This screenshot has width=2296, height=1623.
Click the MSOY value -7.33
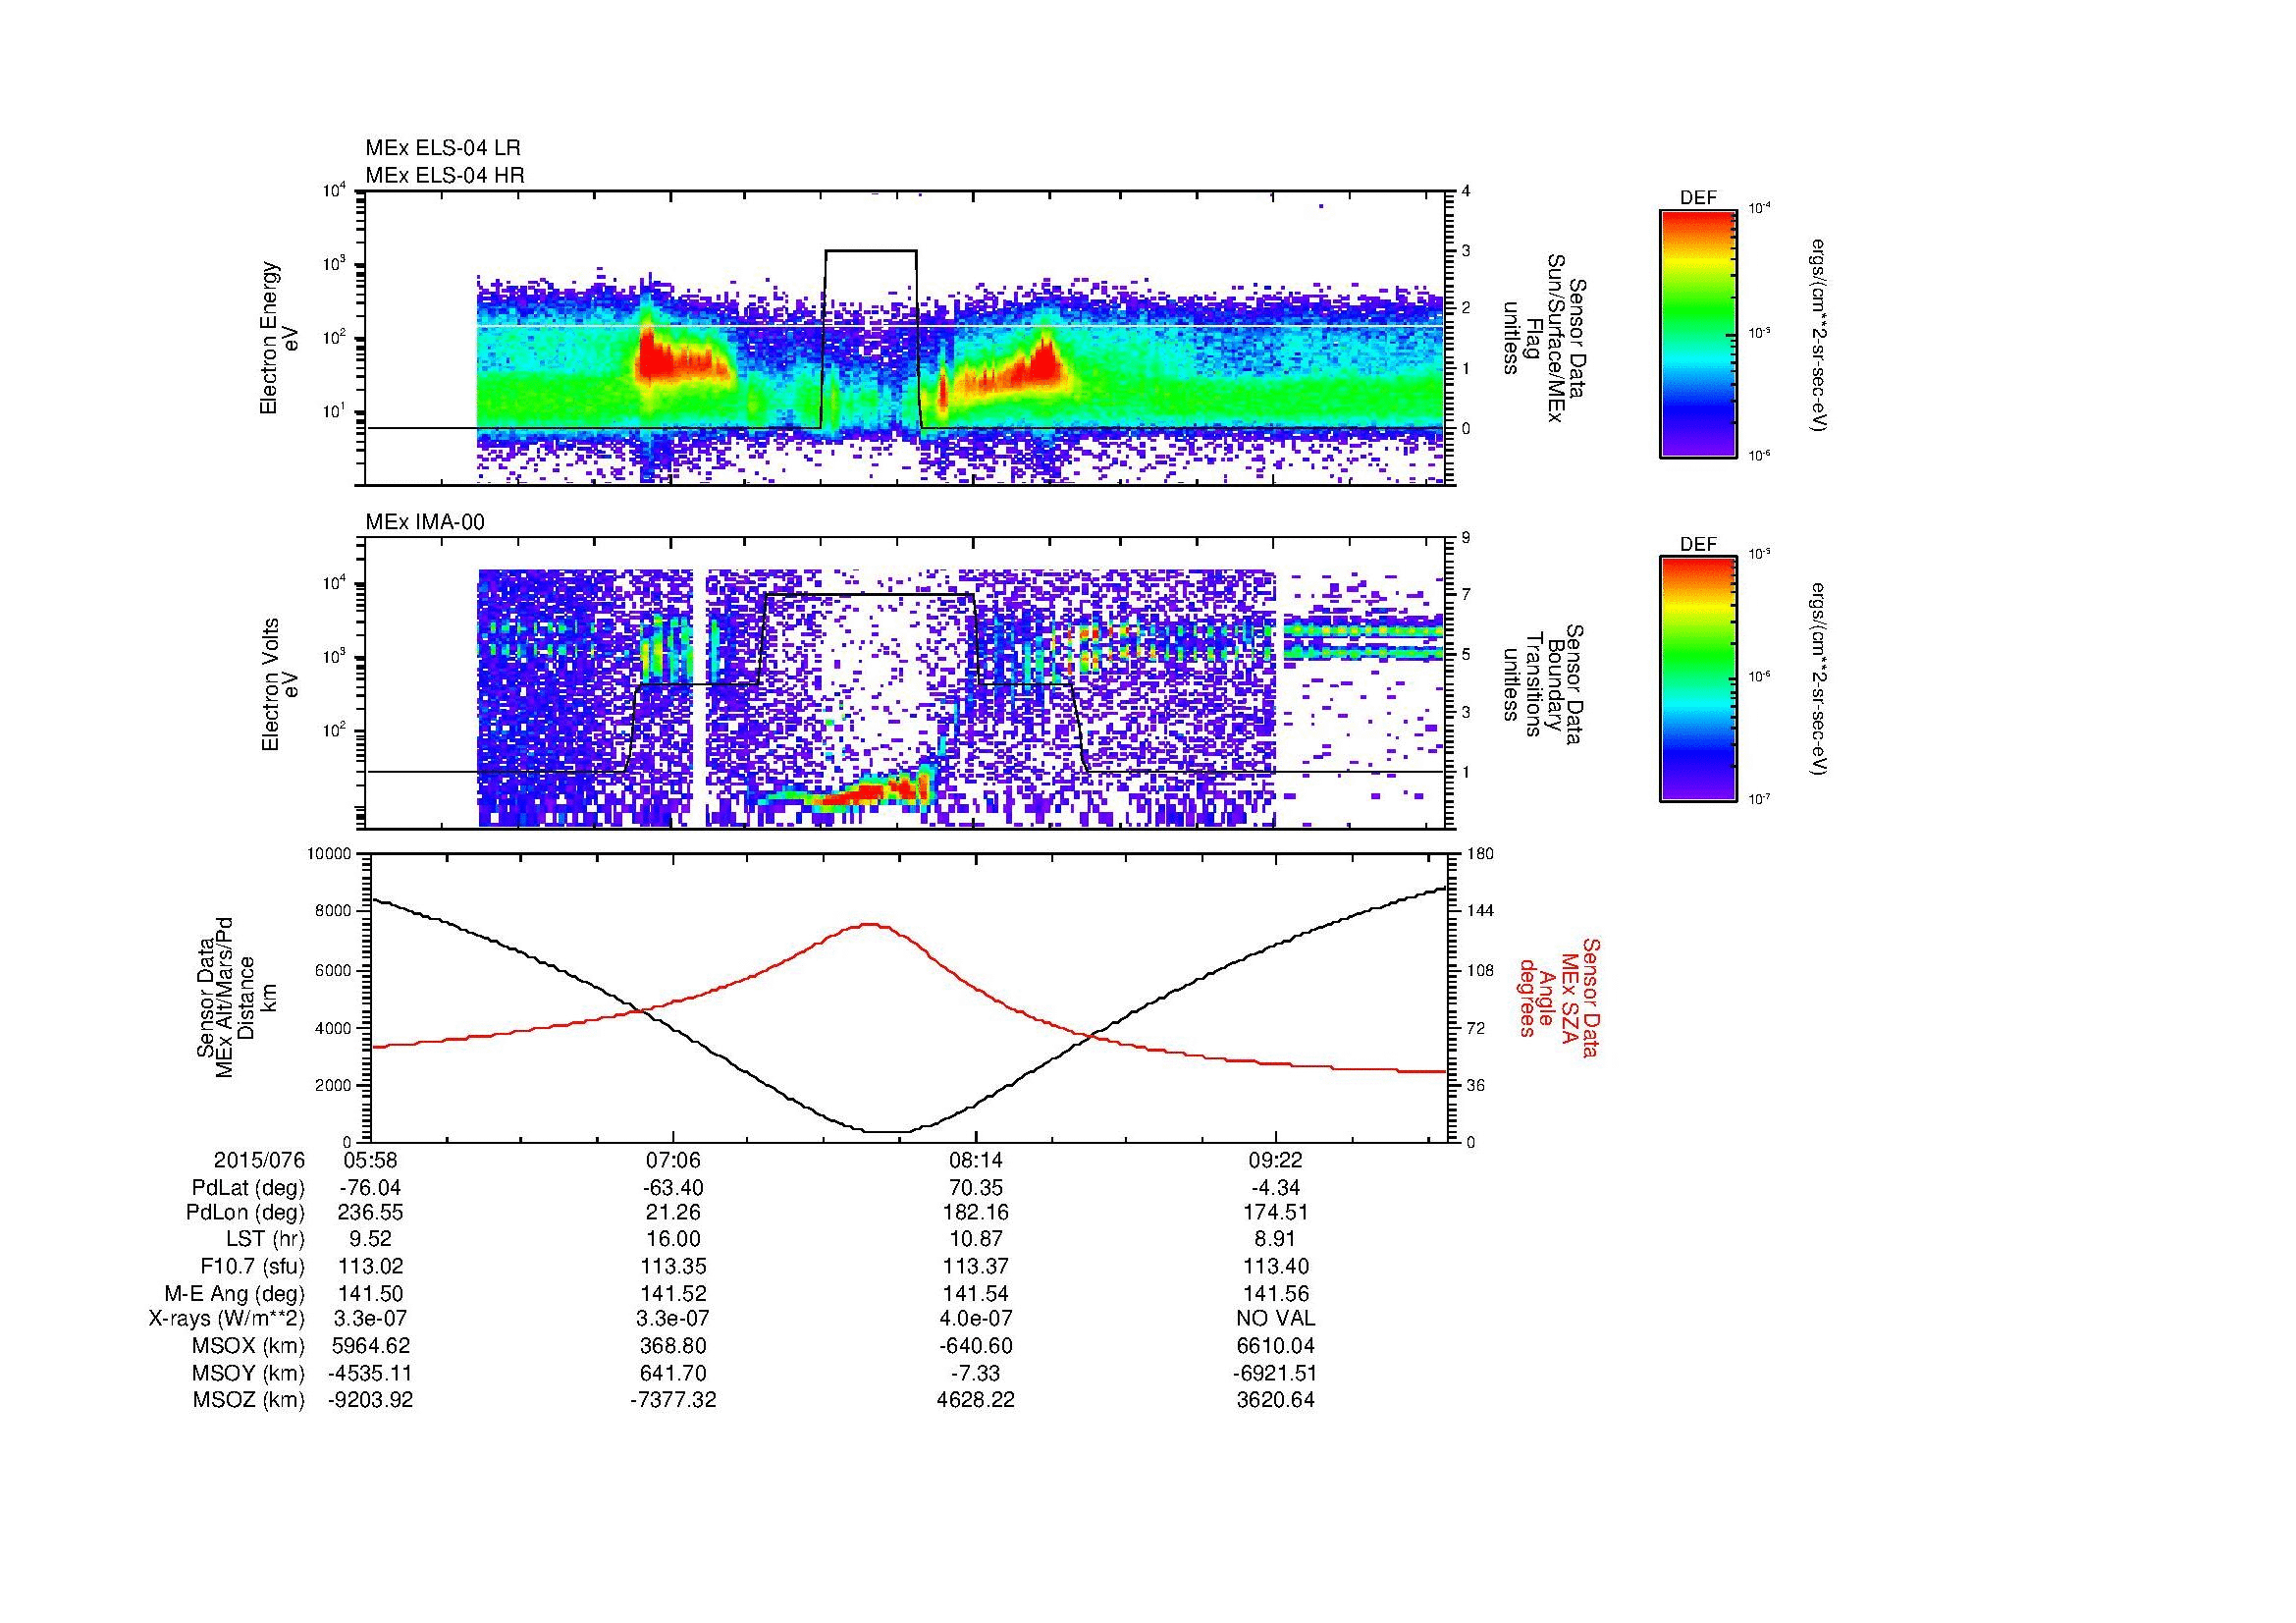pos(976,1373)
